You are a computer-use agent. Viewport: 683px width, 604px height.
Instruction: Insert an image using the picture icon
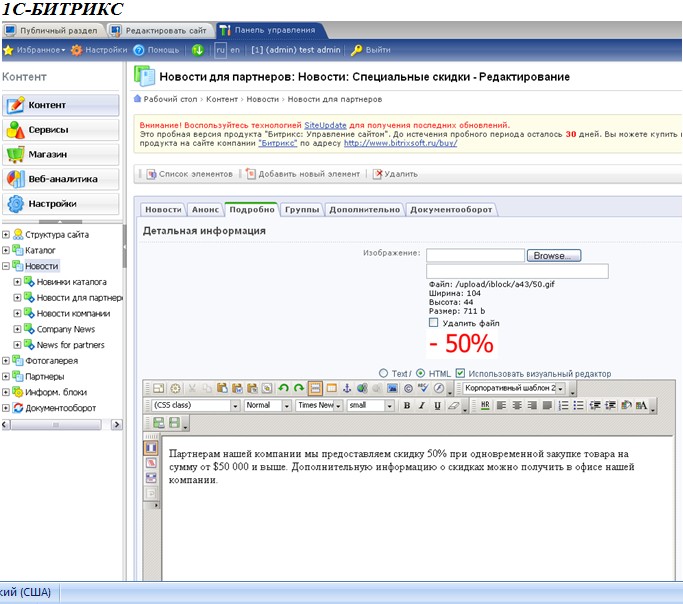pos(392,388)
